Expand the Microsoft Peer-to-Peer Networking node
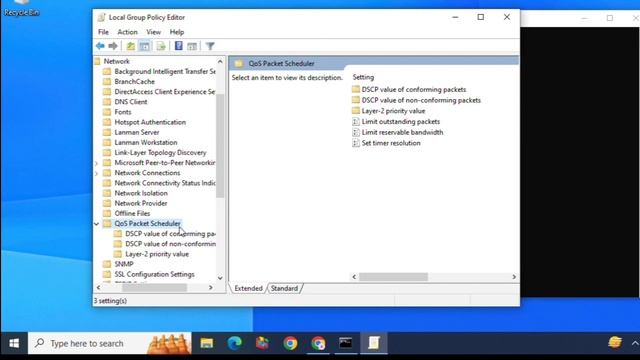Viewport: 640px width, 360px height. point(97,163)
